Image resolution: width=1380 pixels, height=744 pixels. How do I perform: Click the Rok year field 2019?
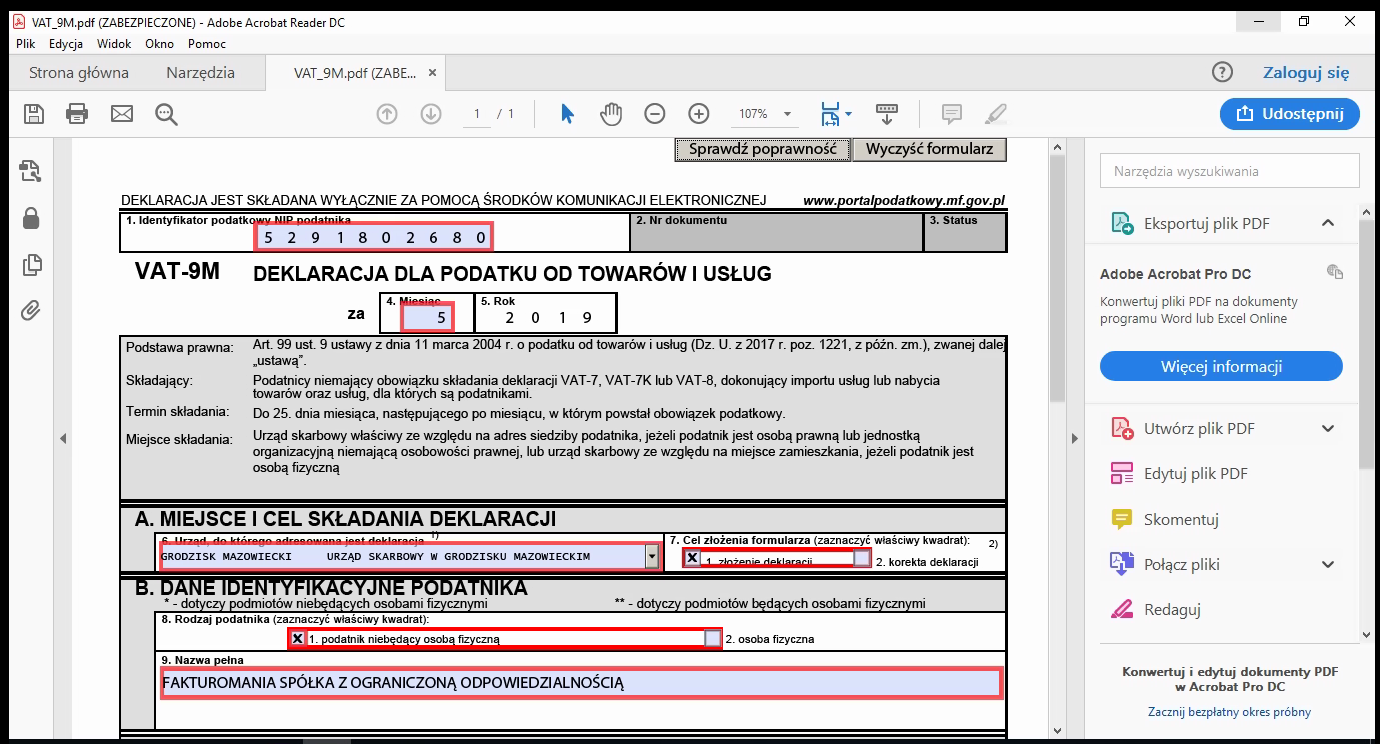[547, 319]
